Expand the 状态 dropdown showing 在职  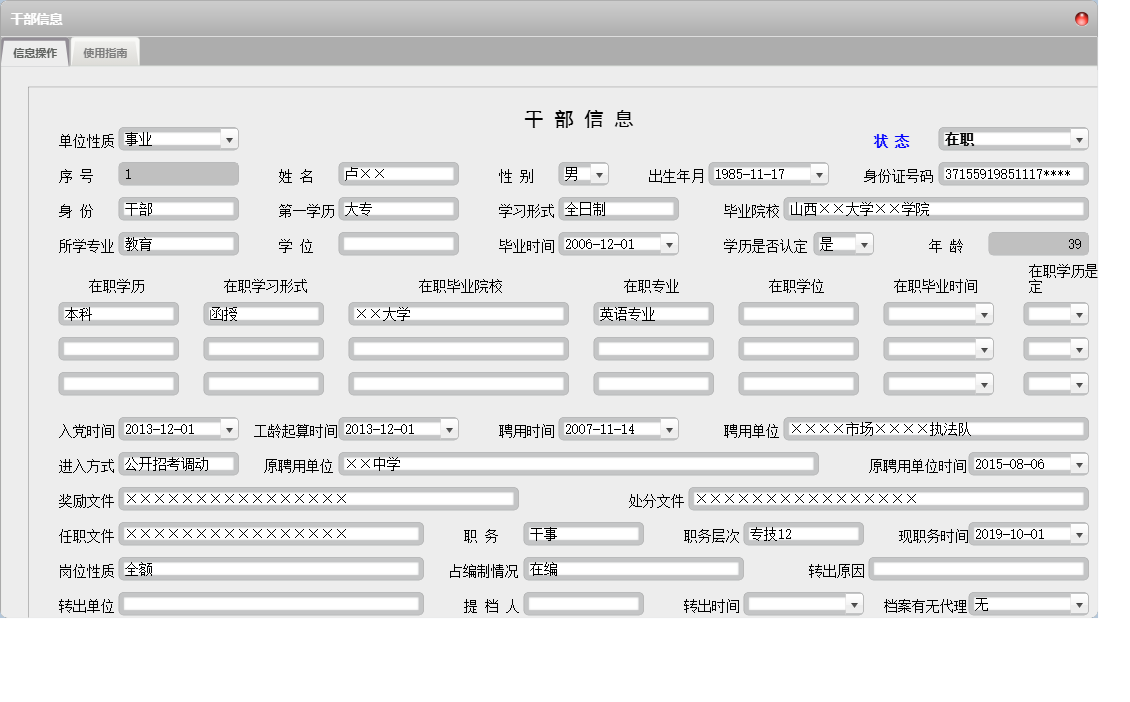pyautogui.click(x=1078, y=140)
